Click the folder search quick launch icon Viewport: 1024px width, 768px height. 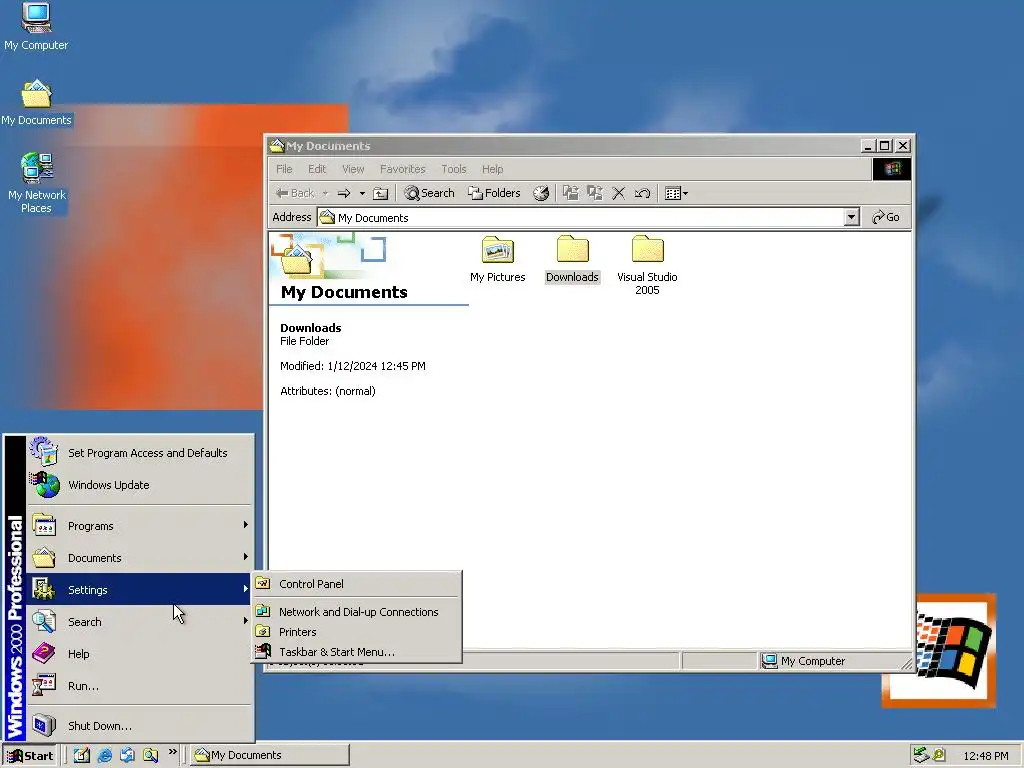(151, 755)
